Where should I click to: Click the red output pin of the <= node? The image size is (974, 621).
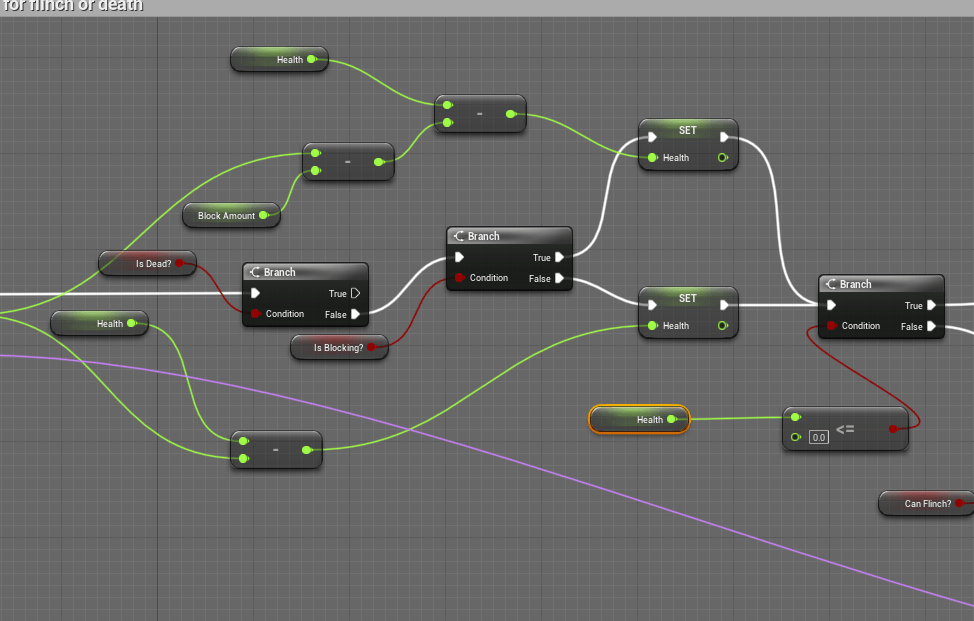click(891, 429)
